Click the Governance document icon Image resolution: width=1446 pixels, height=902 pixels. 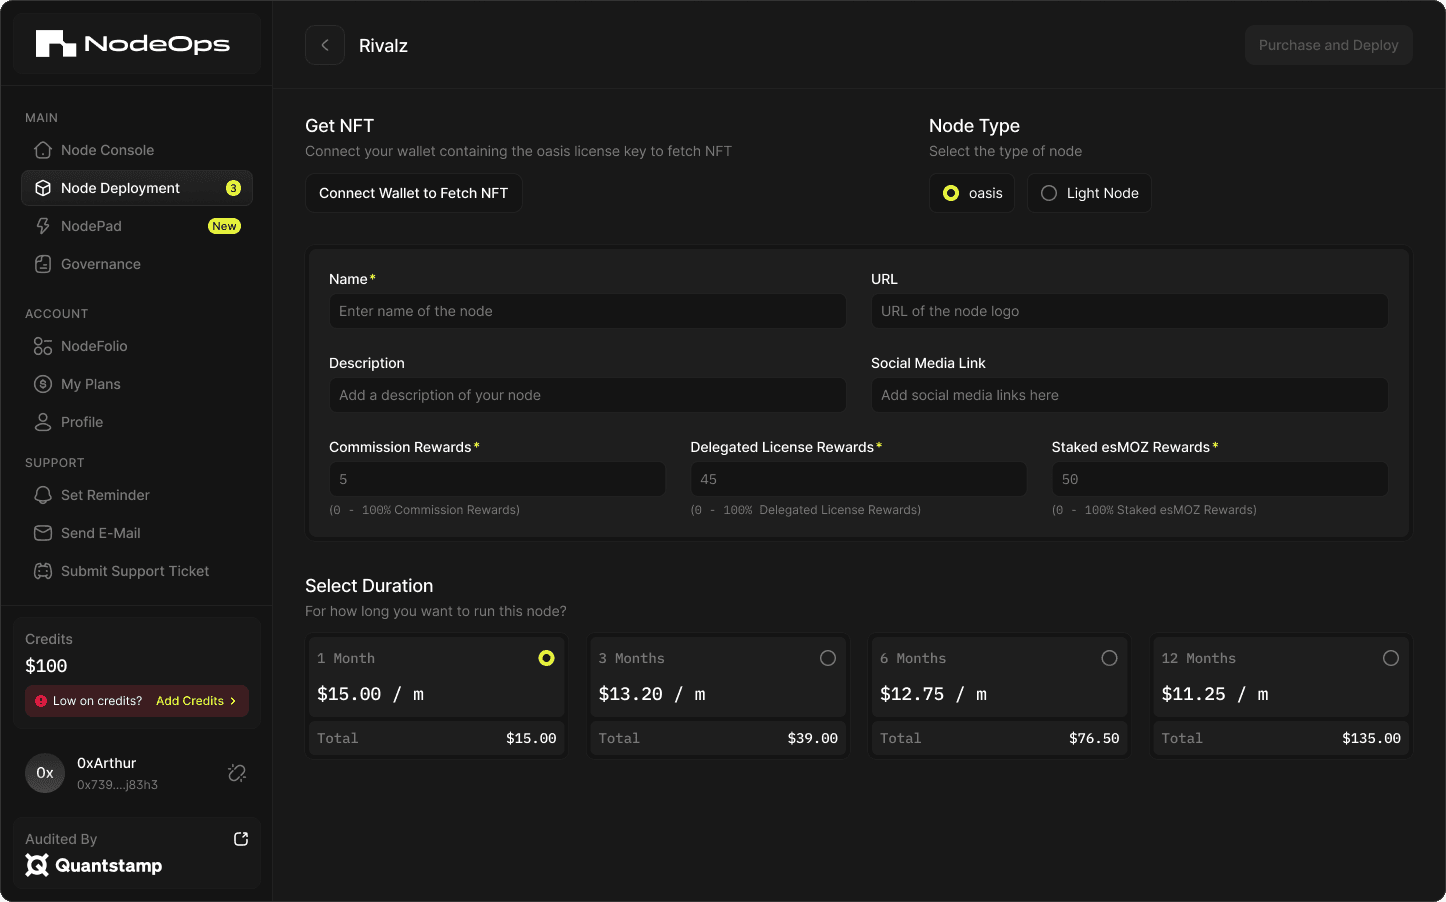tap(43, 264)
